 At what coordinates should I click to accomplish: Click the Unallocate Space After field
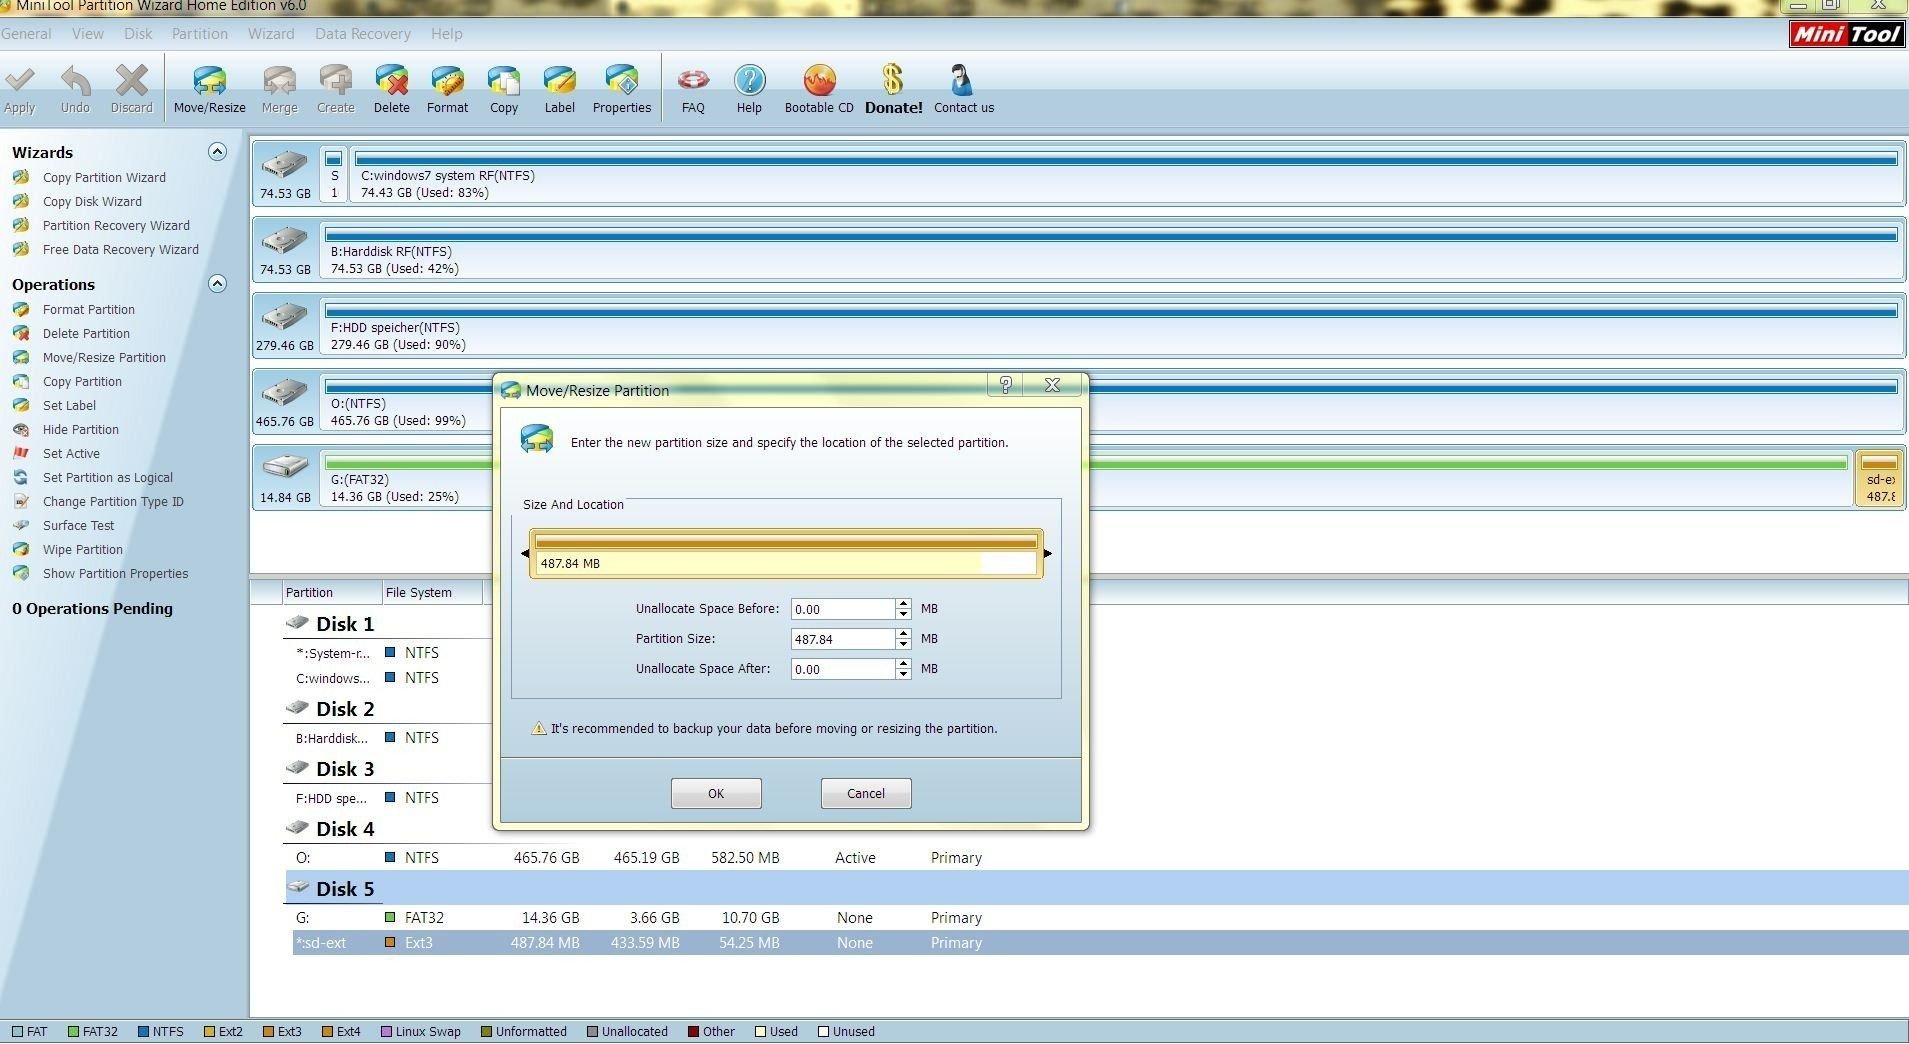[x=843, y=669]
